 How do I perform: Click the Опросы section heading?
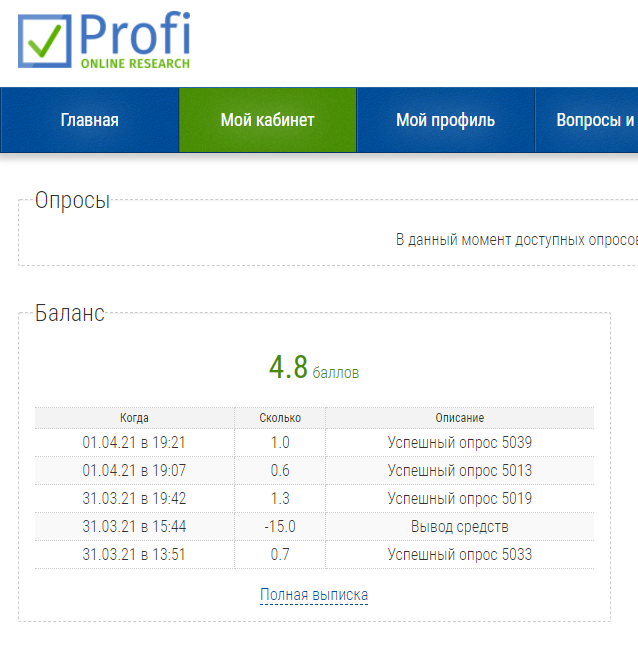pos(72,200)
